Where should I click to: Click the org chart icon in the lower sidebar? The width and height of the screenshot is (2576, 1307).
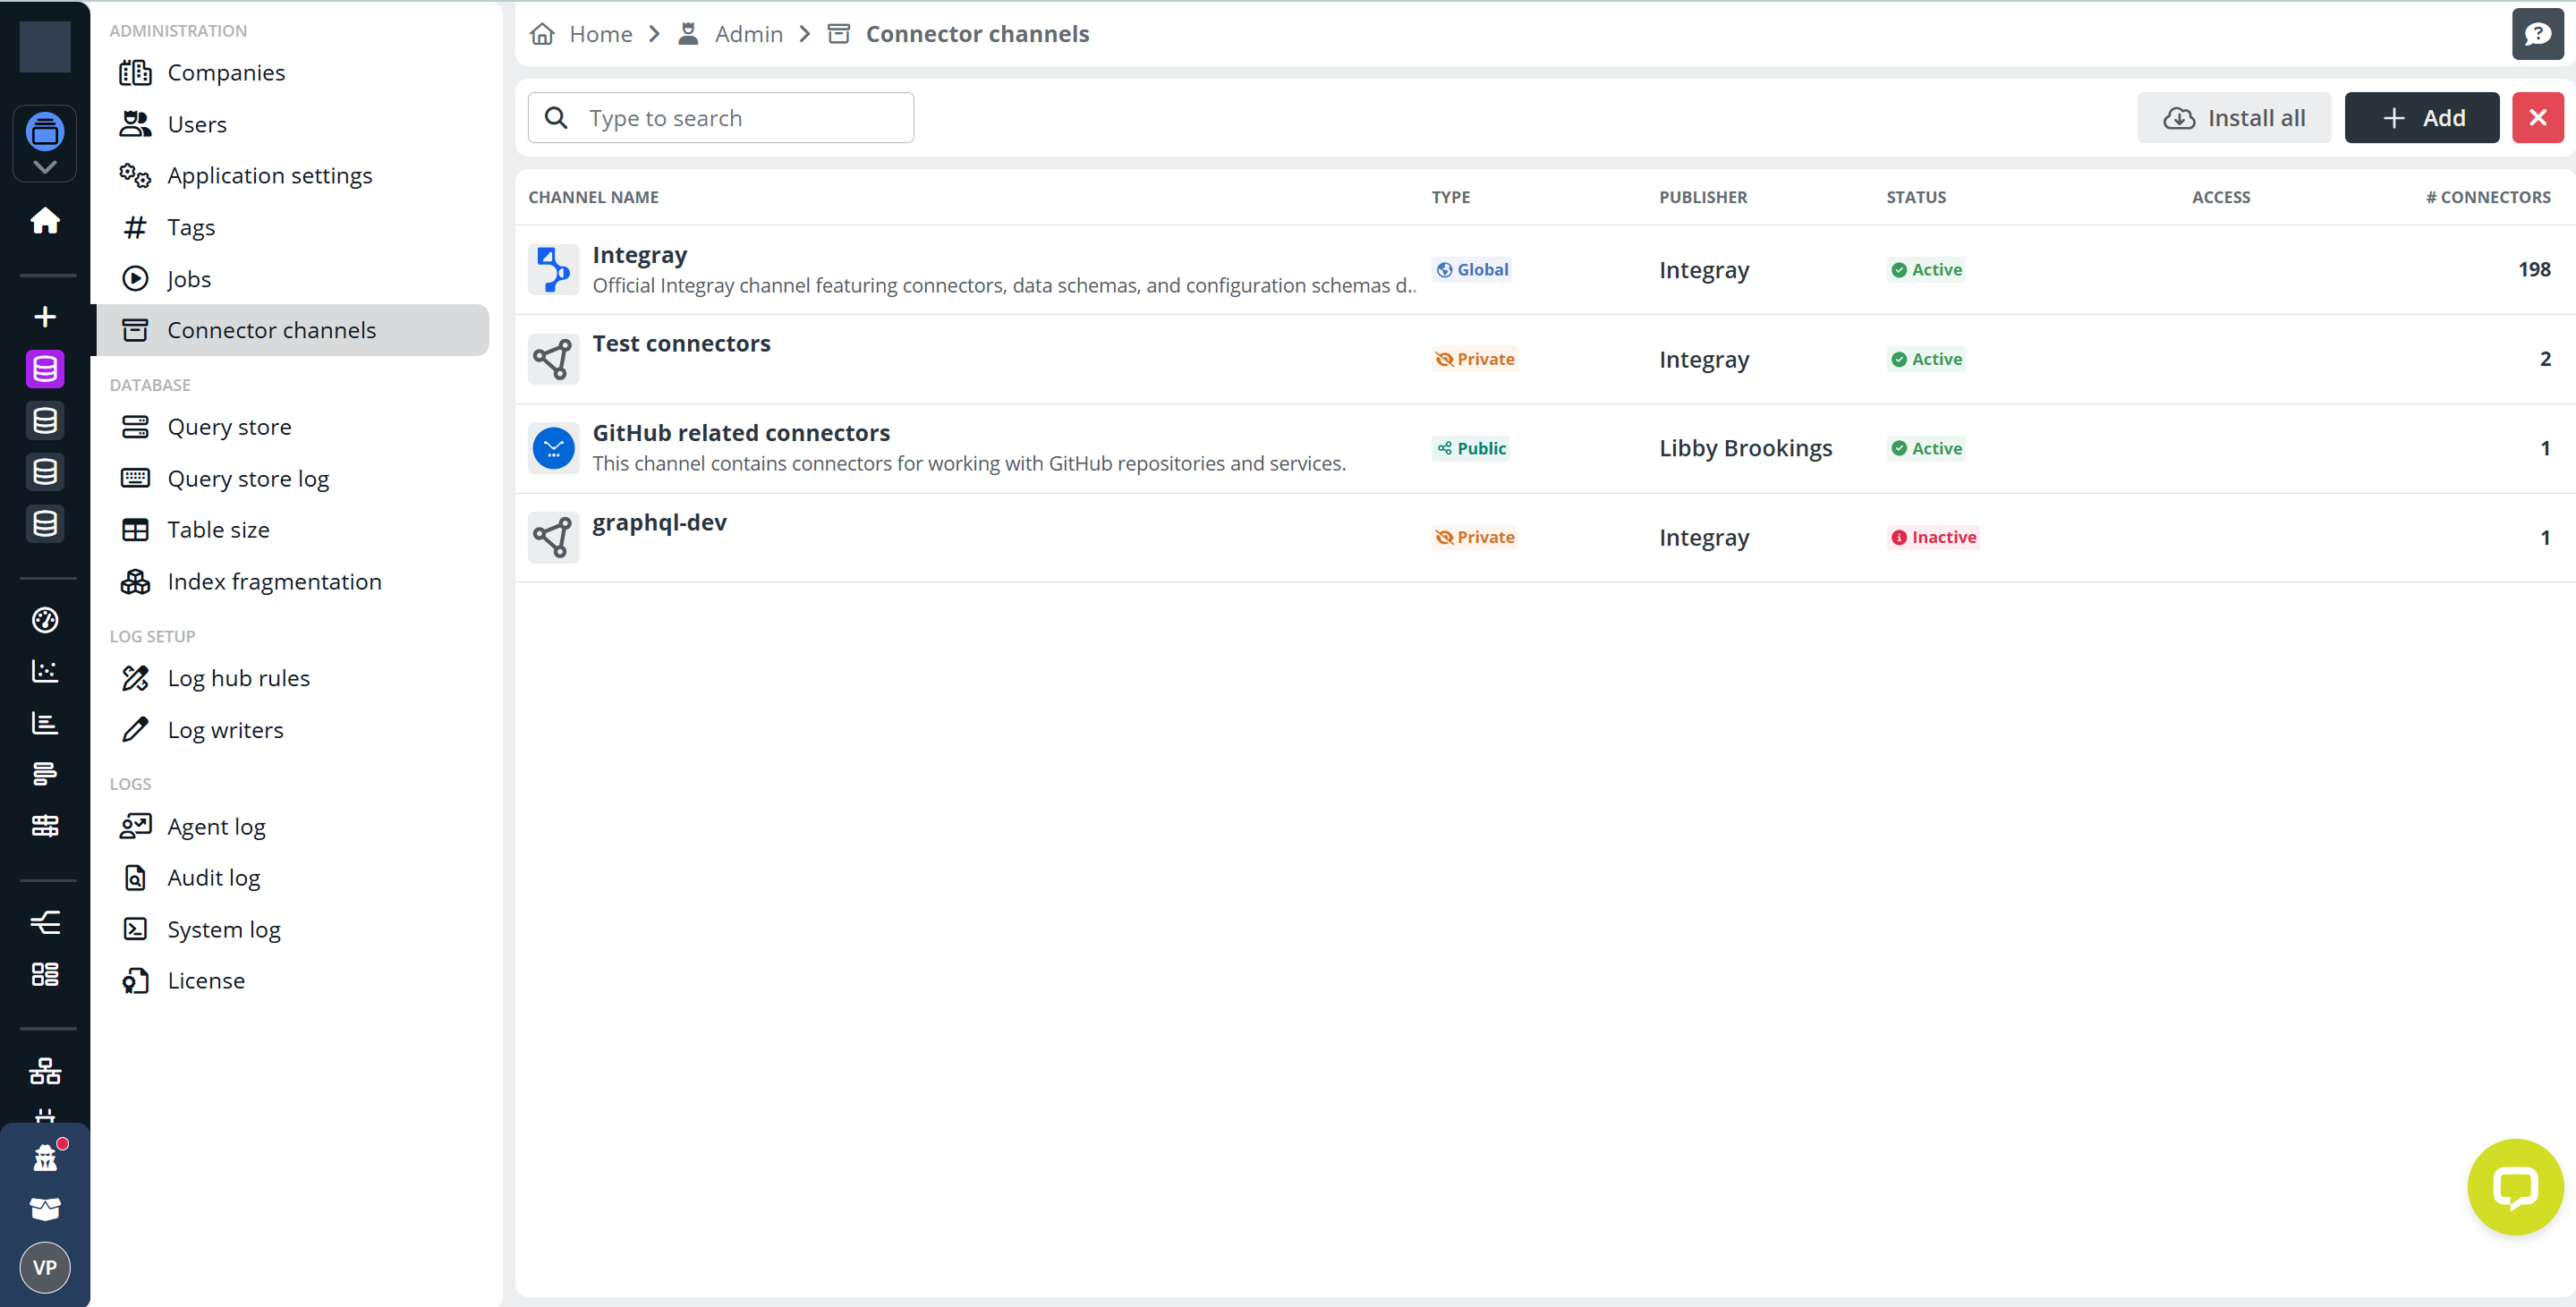tap(45, 1070)
